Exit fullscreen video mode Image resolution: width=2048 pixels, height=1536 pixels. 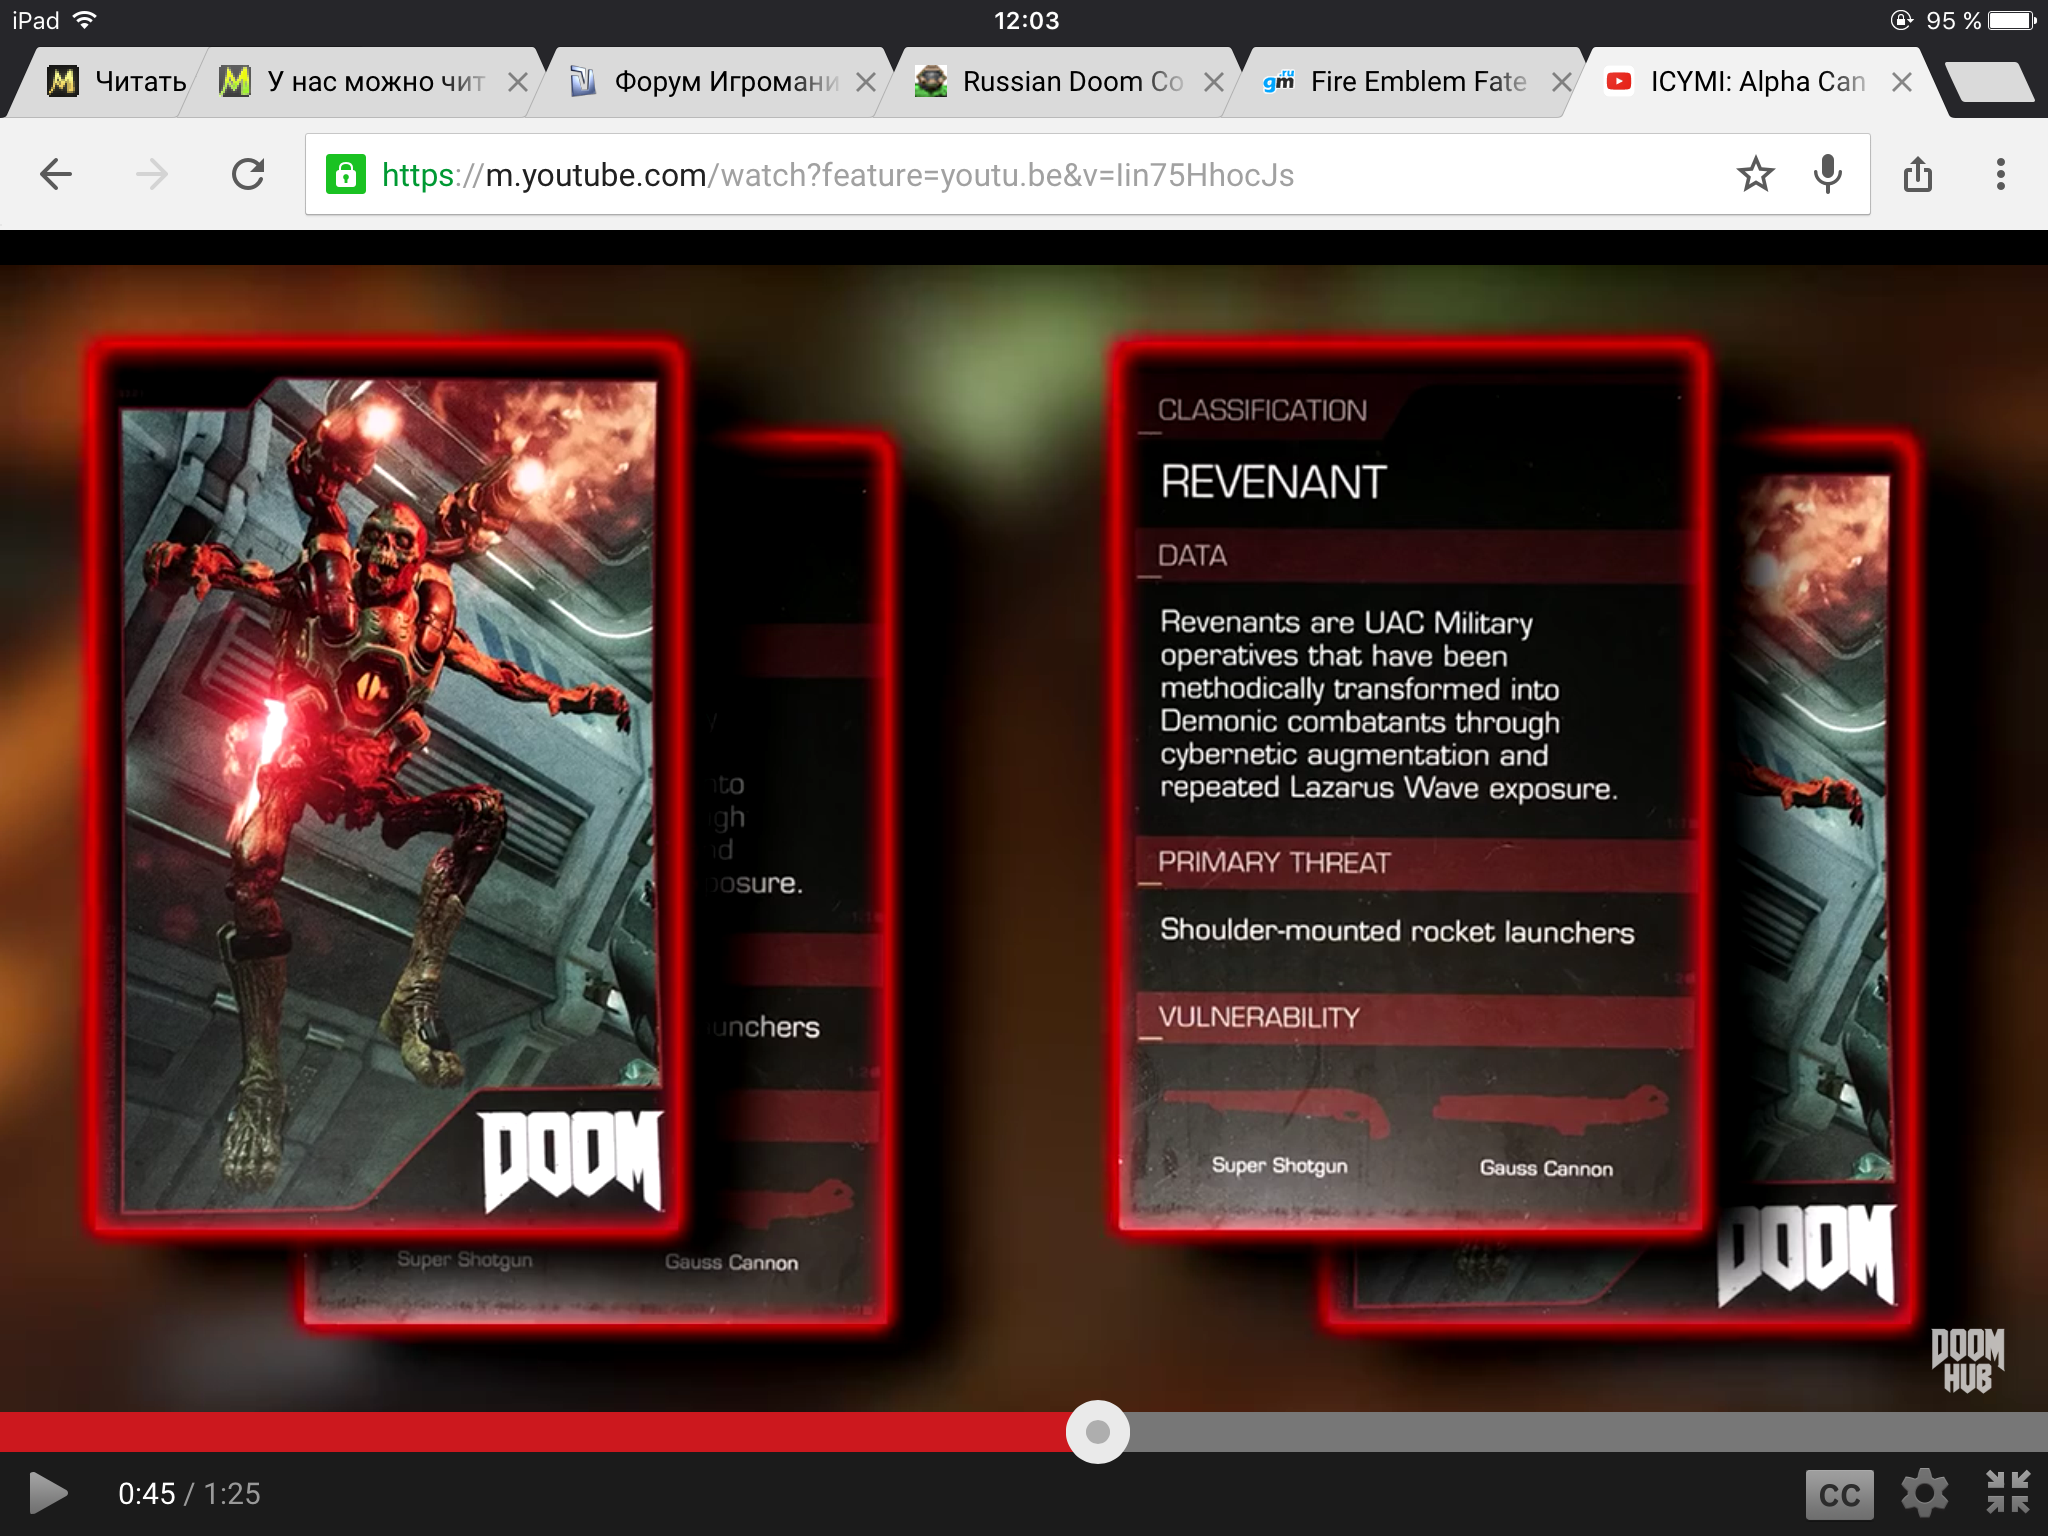tap(2007, 1492)
